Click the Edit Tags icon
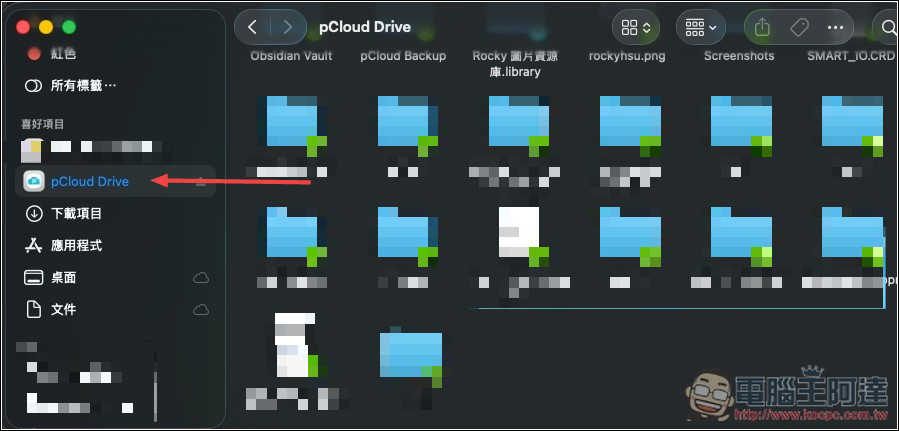The width and height of the screenshot is (899, 431). pos(799,27)
